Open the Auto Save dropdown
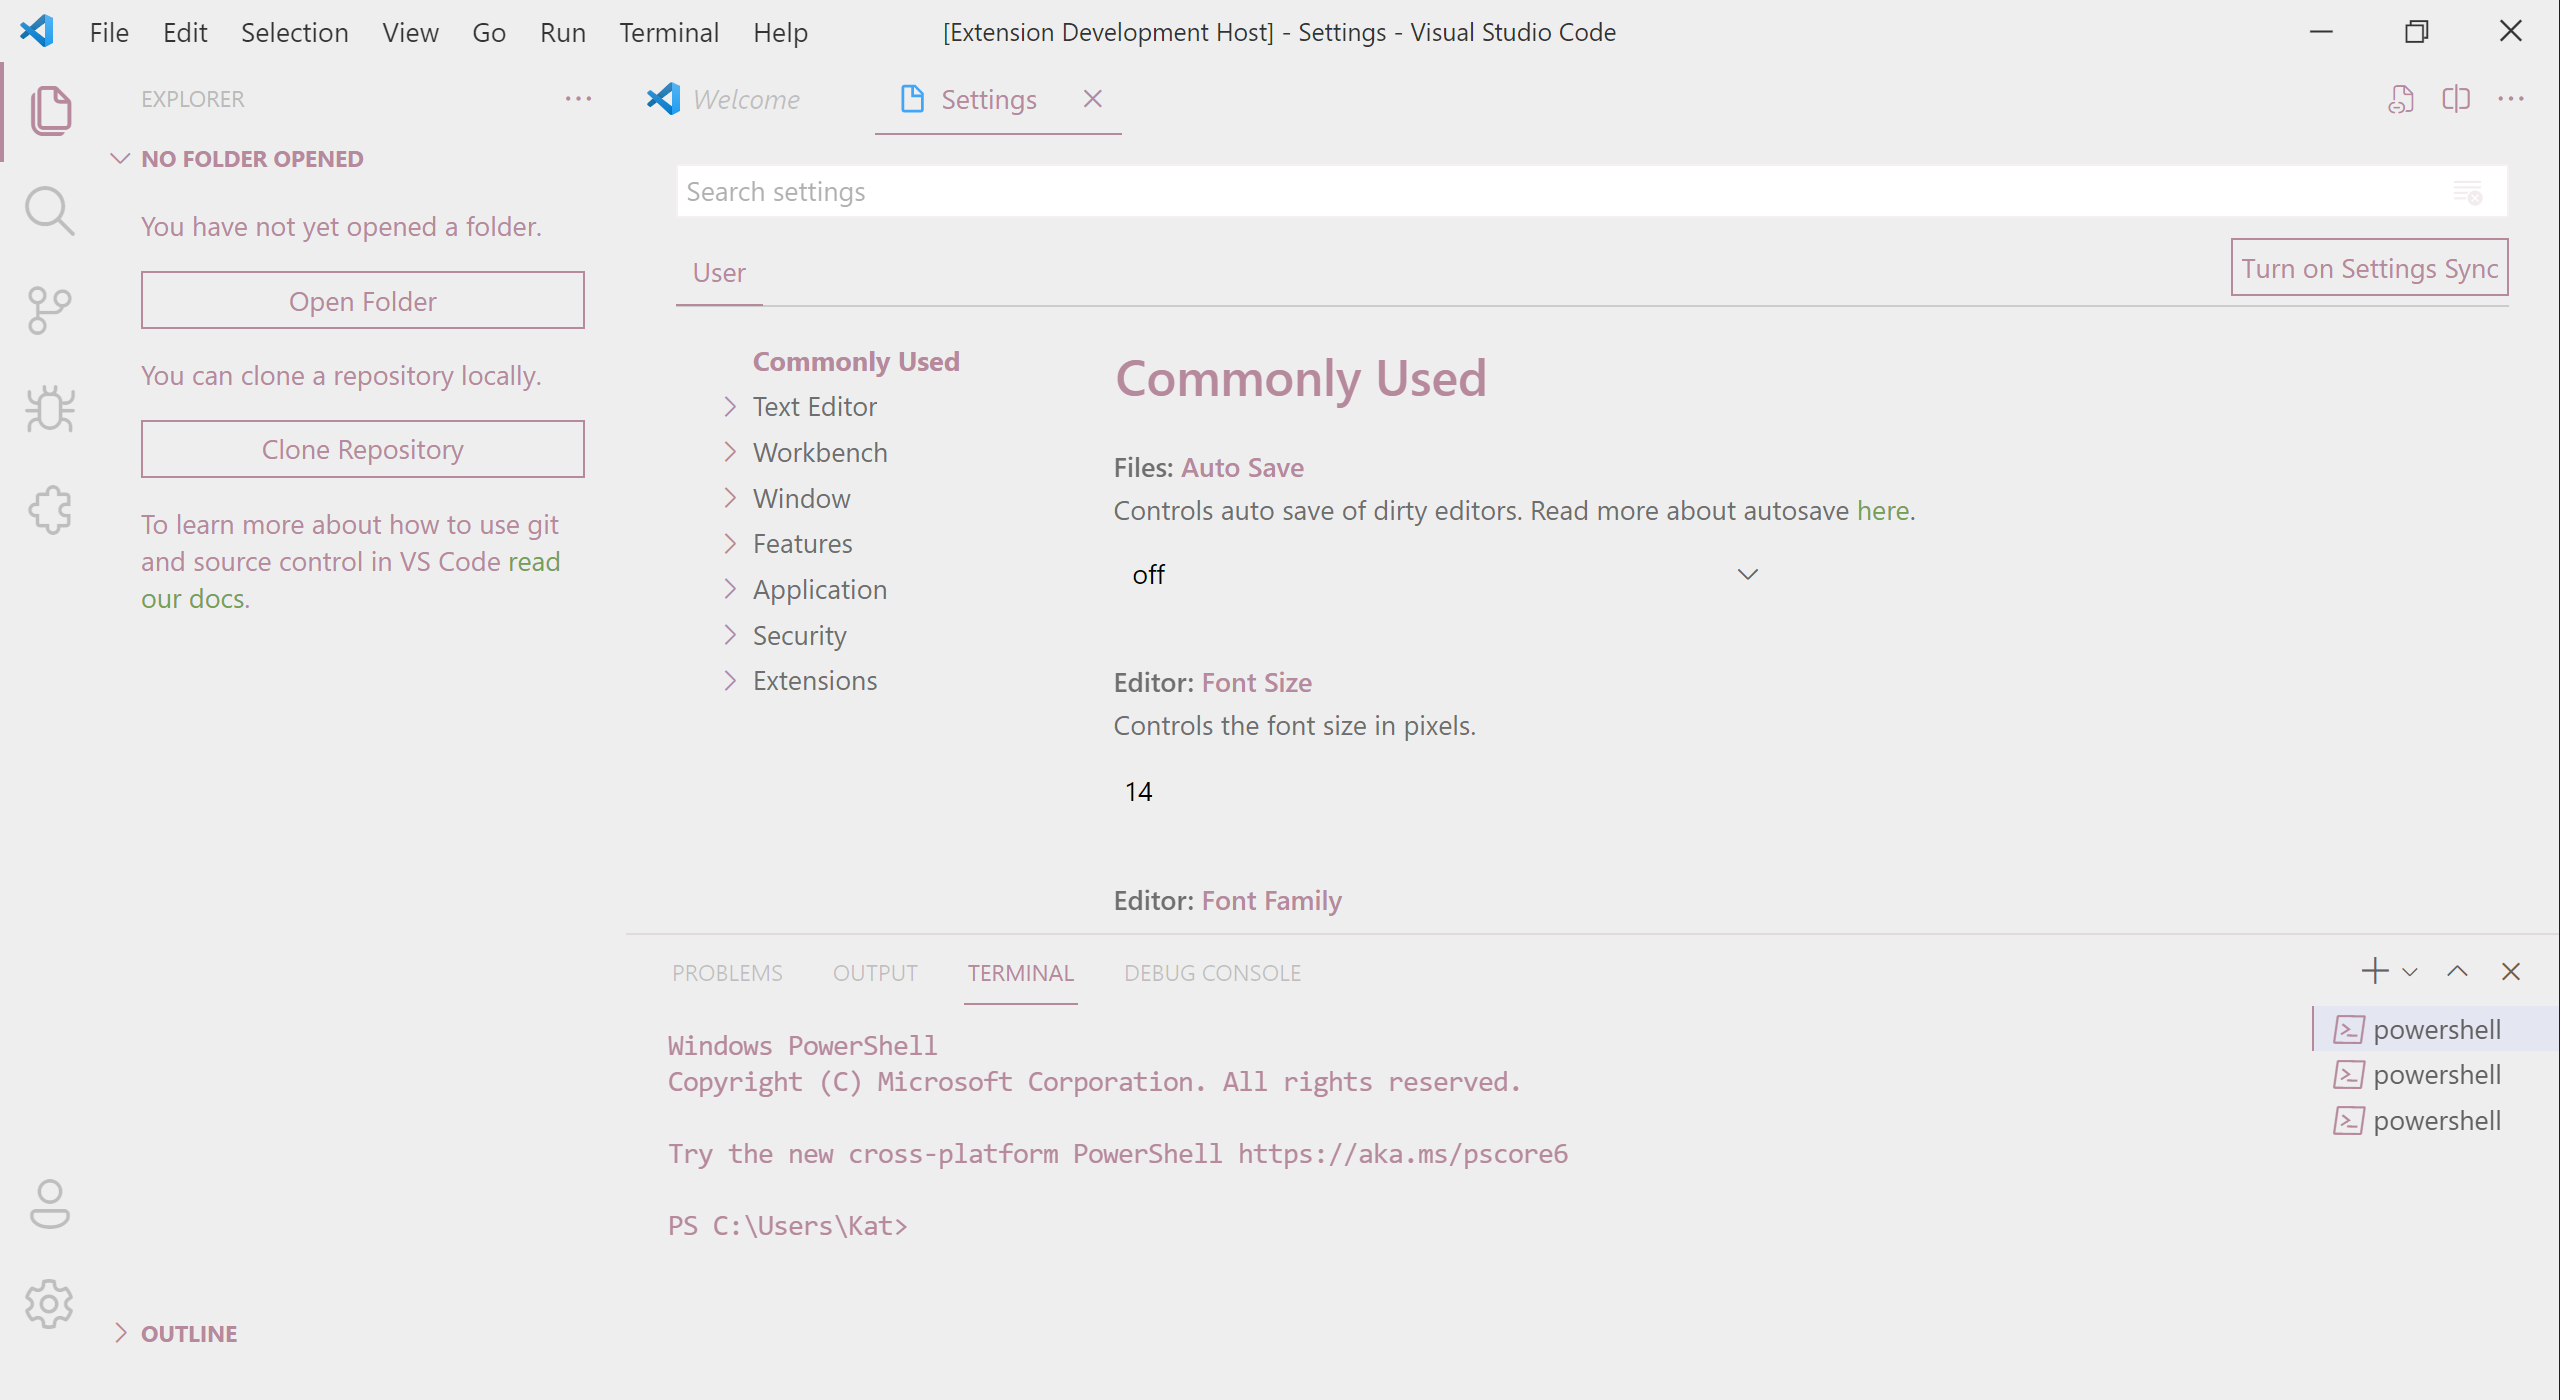The height and width of the screenshot is (1400, 2560). coord(1440,575)
